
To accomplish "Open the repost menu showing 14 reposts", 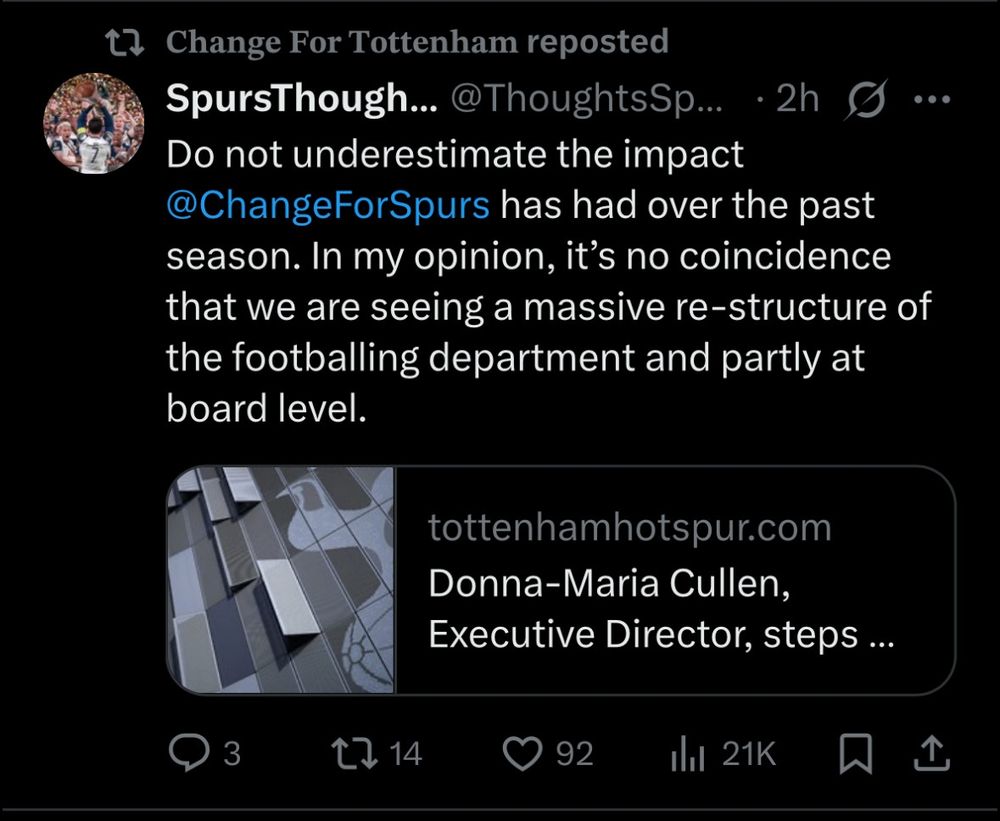I will (x=354, y=753).
